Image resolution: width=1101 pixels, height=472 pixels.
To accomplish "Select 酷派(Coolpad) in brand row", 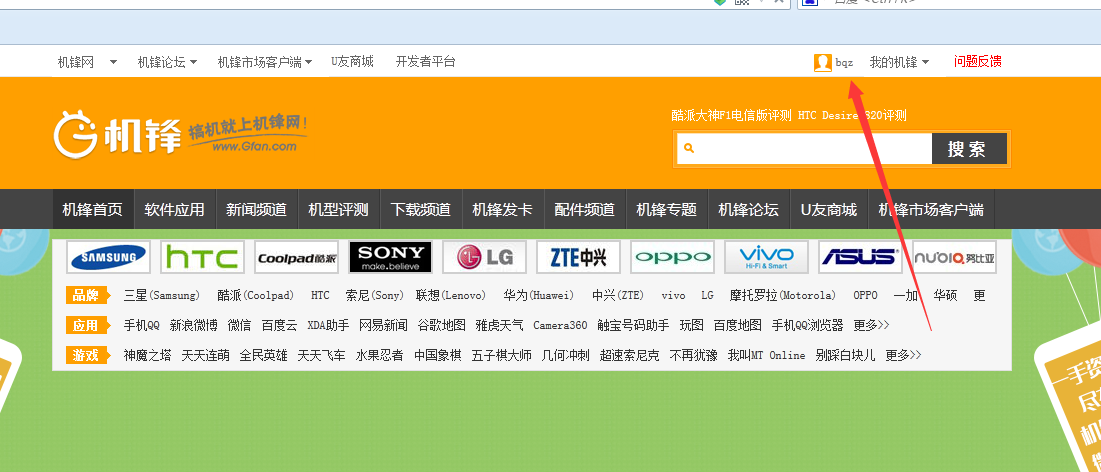I will [x=256, y=296].
